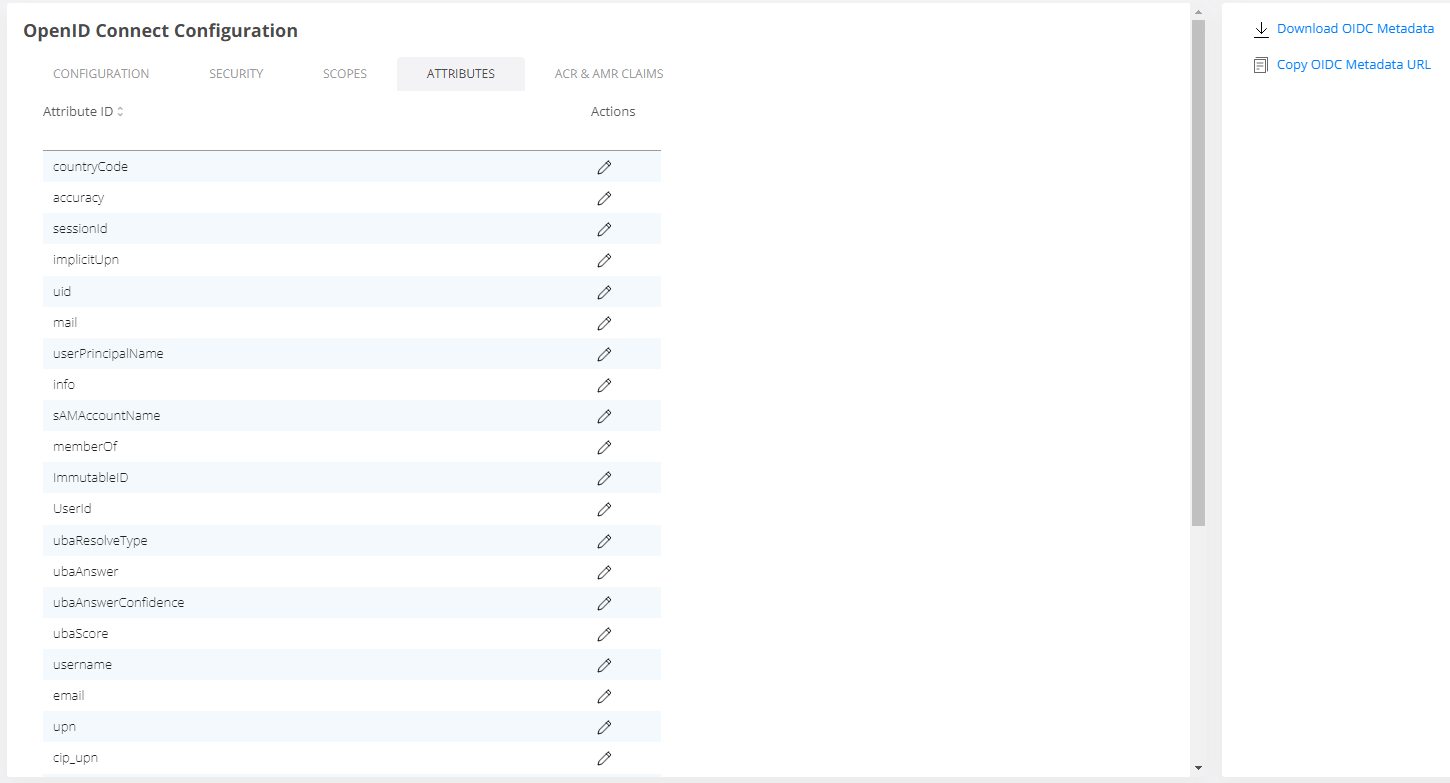Screen dimensions: 1450x783
Task: Click the copy icon beside Metadata URL
Action: tap(1261, 65)
